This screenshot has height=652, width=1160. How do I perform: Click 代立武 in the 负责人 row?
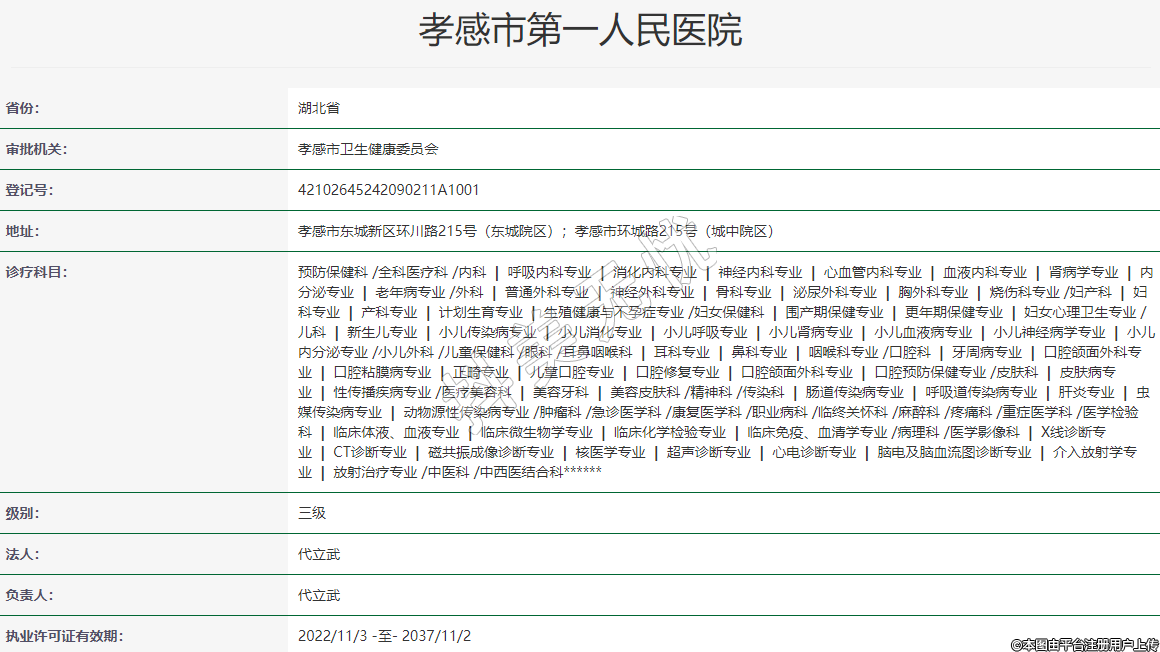(319, 595)
